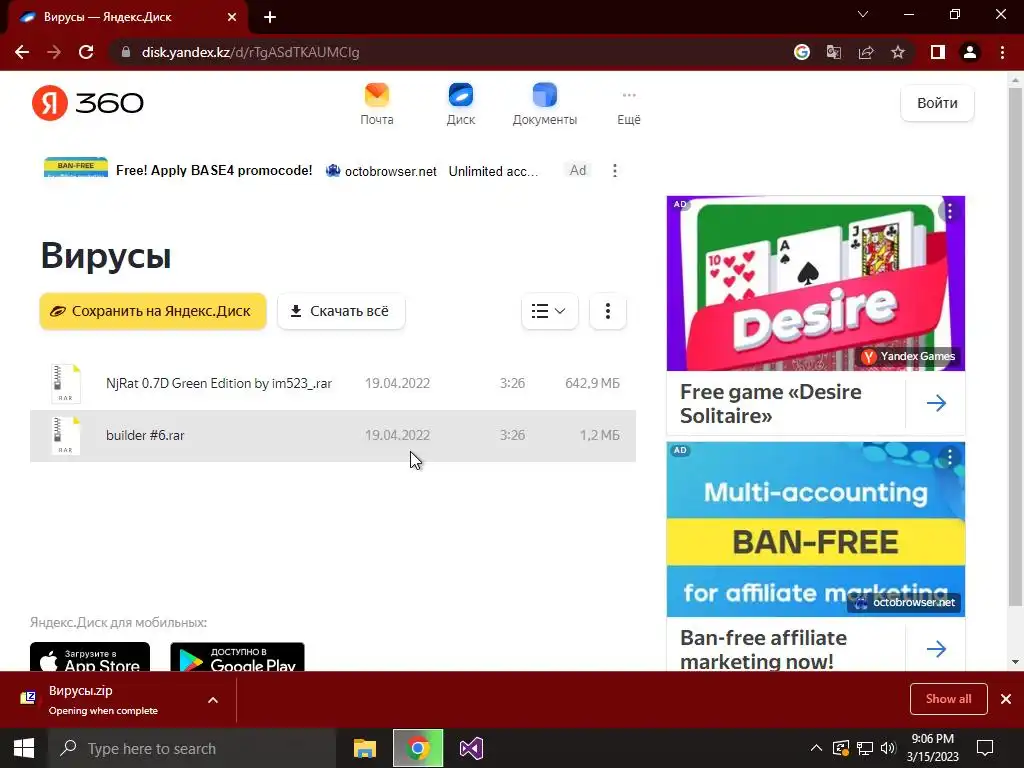Open Visual Studio from taskbar
This screenshot has height=768, width=1024.
(471, 748)
